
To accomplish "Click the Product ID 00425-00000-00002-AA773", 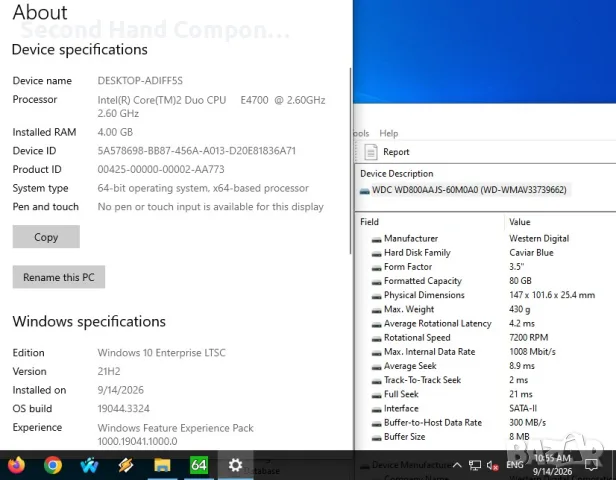I will point(161,169).
